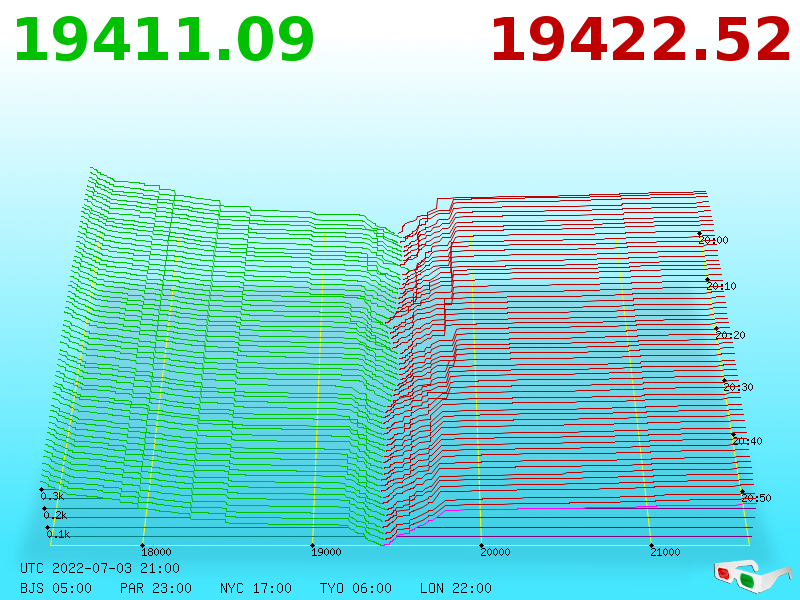Click the 20:30 time axis marker
This screenshot has height=600, width=800.
coord(738,387)
